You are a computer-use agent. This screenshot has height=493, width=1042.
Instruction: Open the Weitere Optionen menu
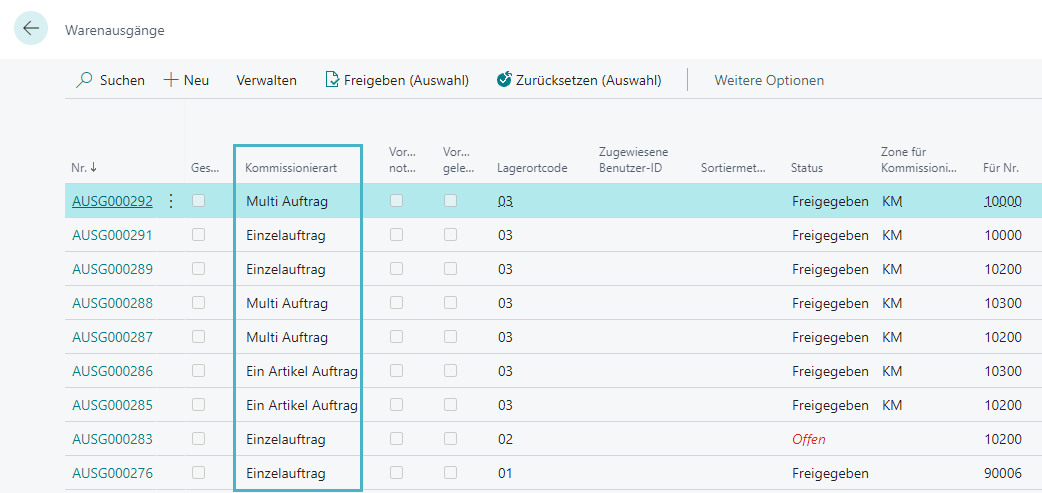768,80
